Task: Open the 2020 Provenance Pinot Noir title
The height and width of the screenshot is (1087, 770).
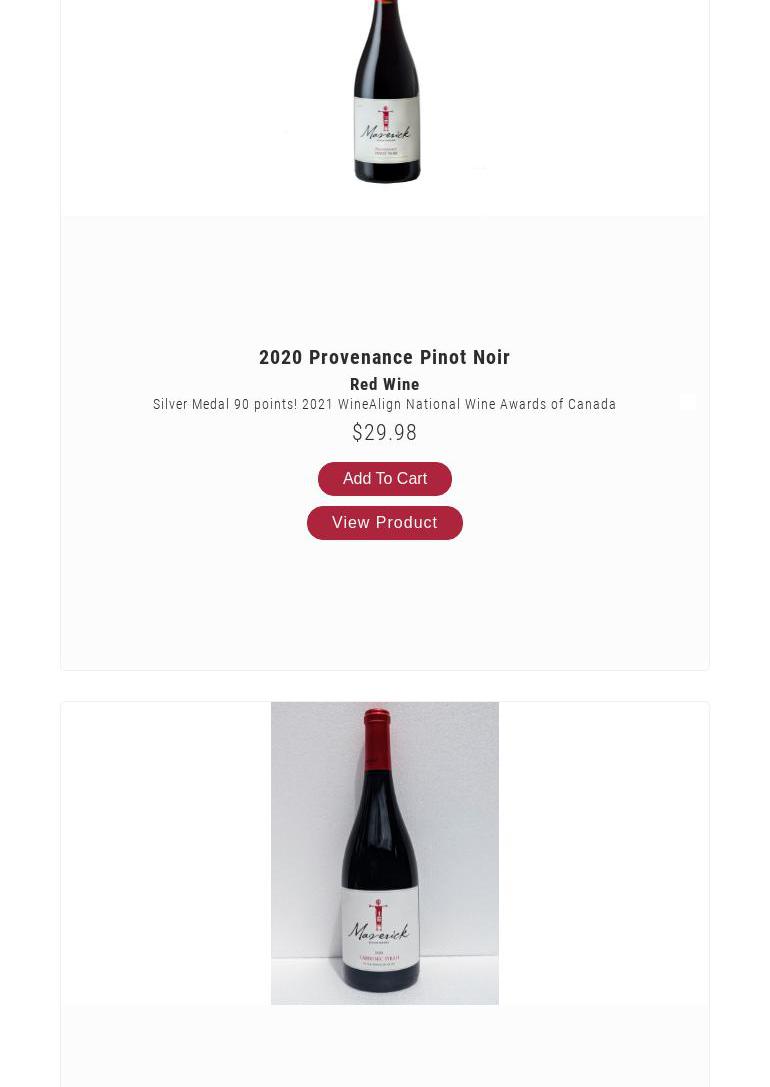Action: coord(384,357)
